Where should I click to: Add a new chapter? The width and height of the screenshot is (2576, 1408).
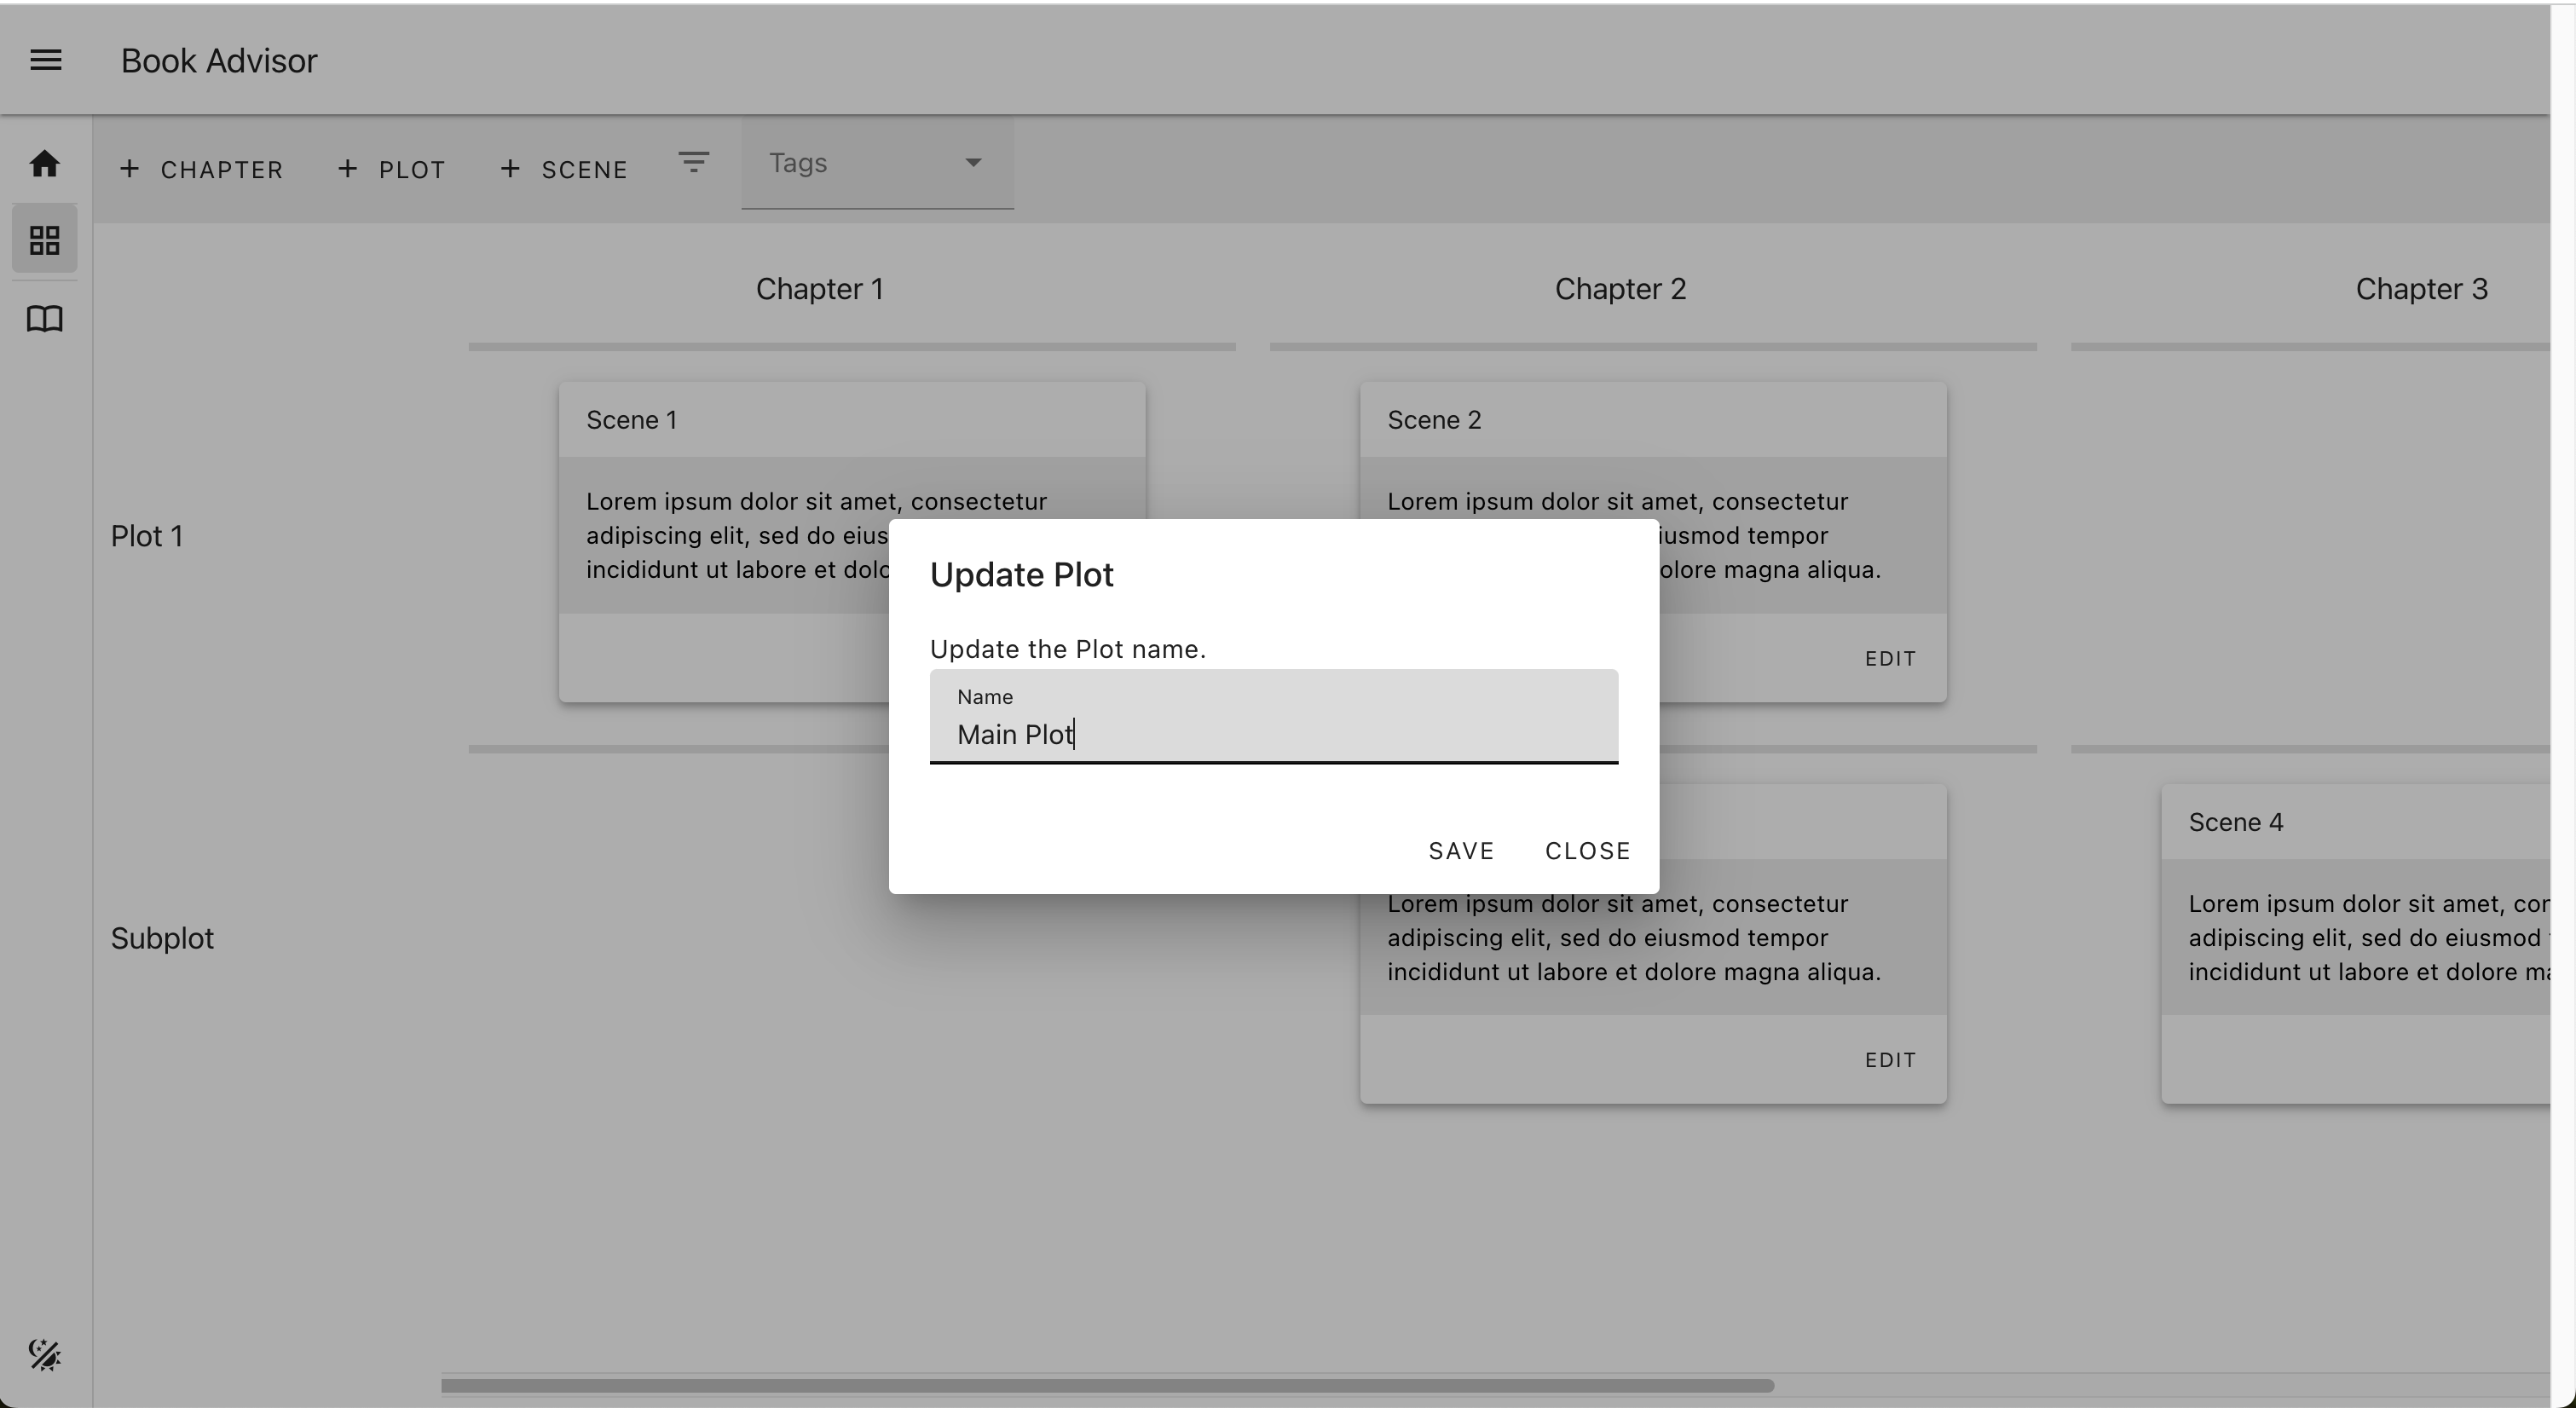point(201,169)
